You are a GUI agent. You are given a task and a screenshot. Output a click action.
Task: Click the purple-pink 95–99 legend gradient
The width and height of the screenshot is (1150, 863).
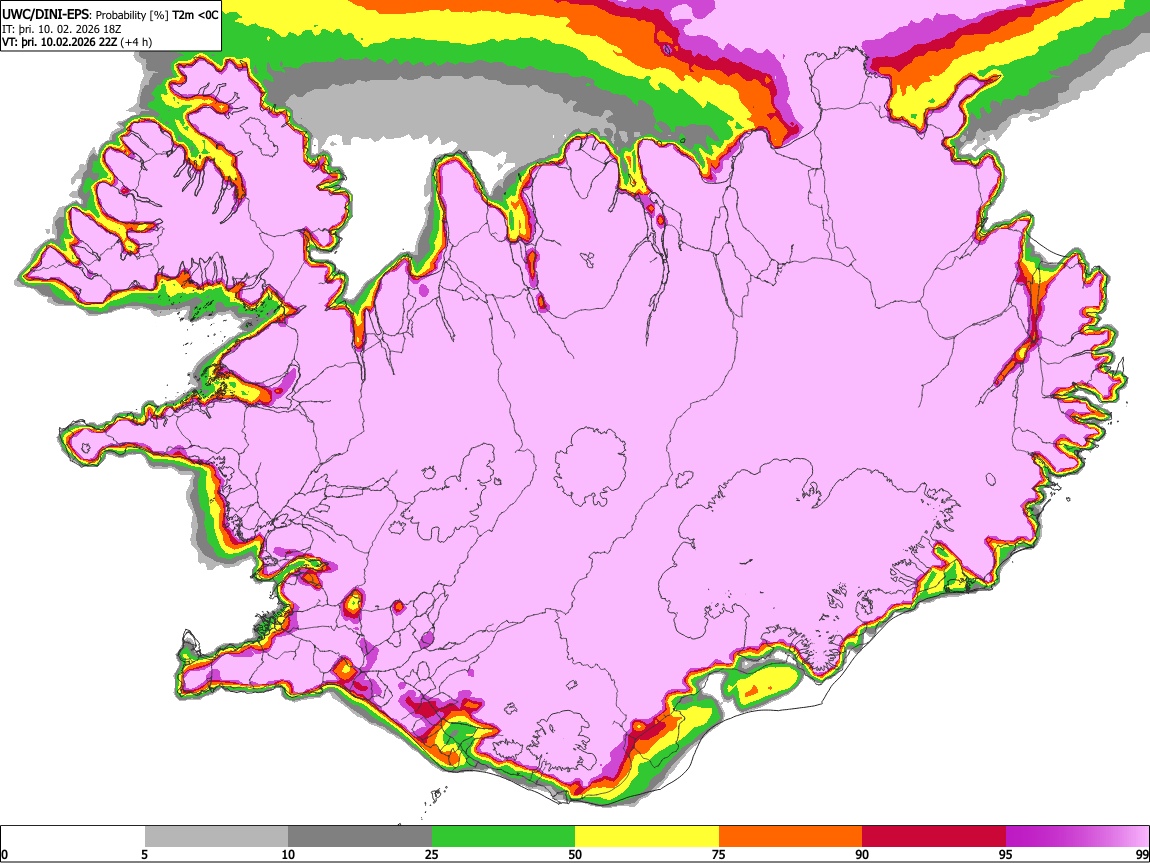click(x=1077, y=837)
